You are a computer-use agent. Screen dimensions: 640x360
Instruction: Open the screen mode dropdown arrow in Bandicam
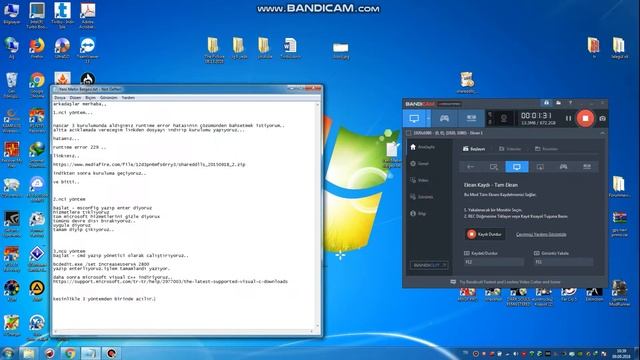[428, 119]
